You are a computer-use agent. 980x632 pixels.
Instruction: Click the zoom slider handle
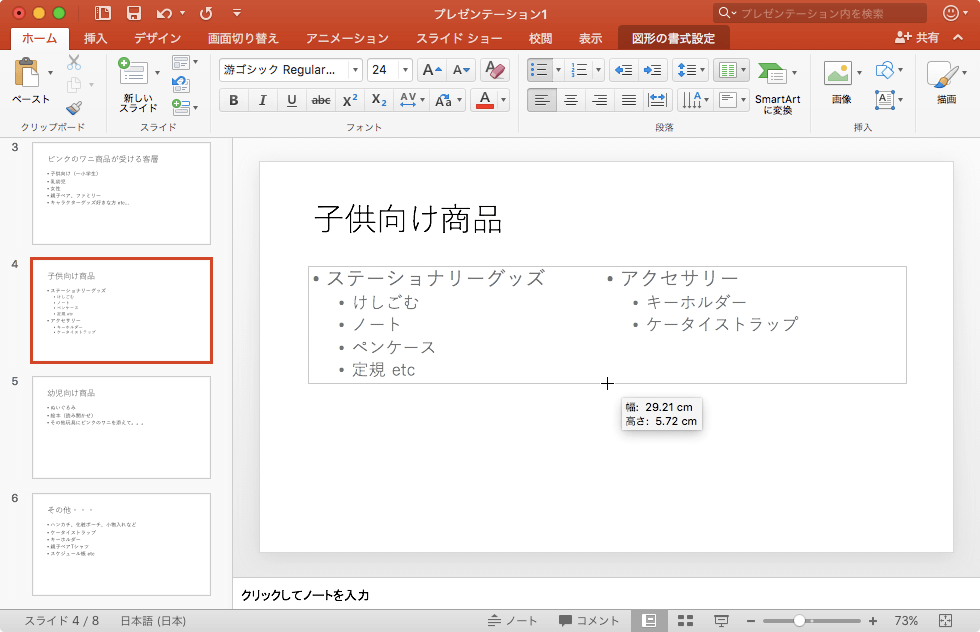tap(799, 621)
